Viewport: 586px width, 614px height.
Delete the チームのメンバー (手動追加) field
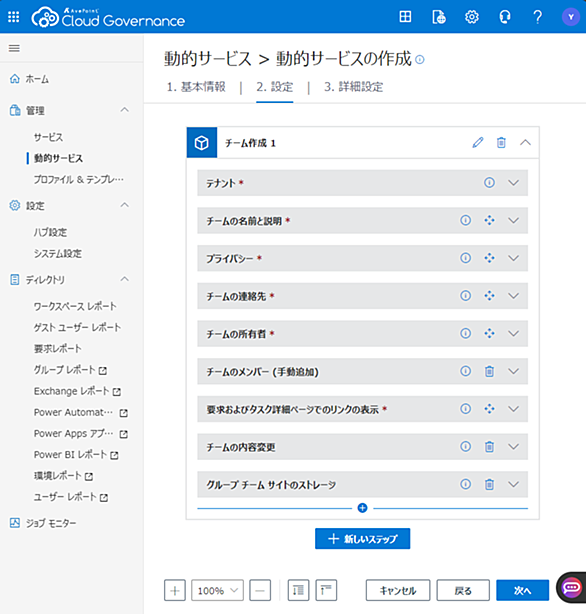489,371
